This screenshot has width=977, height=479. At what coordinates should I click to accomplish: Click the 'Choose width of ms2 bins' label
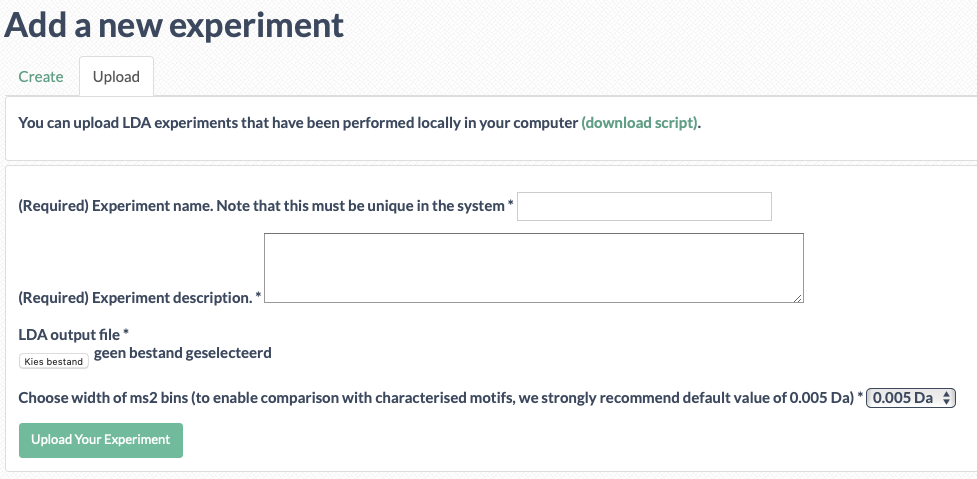pos(435,397)
